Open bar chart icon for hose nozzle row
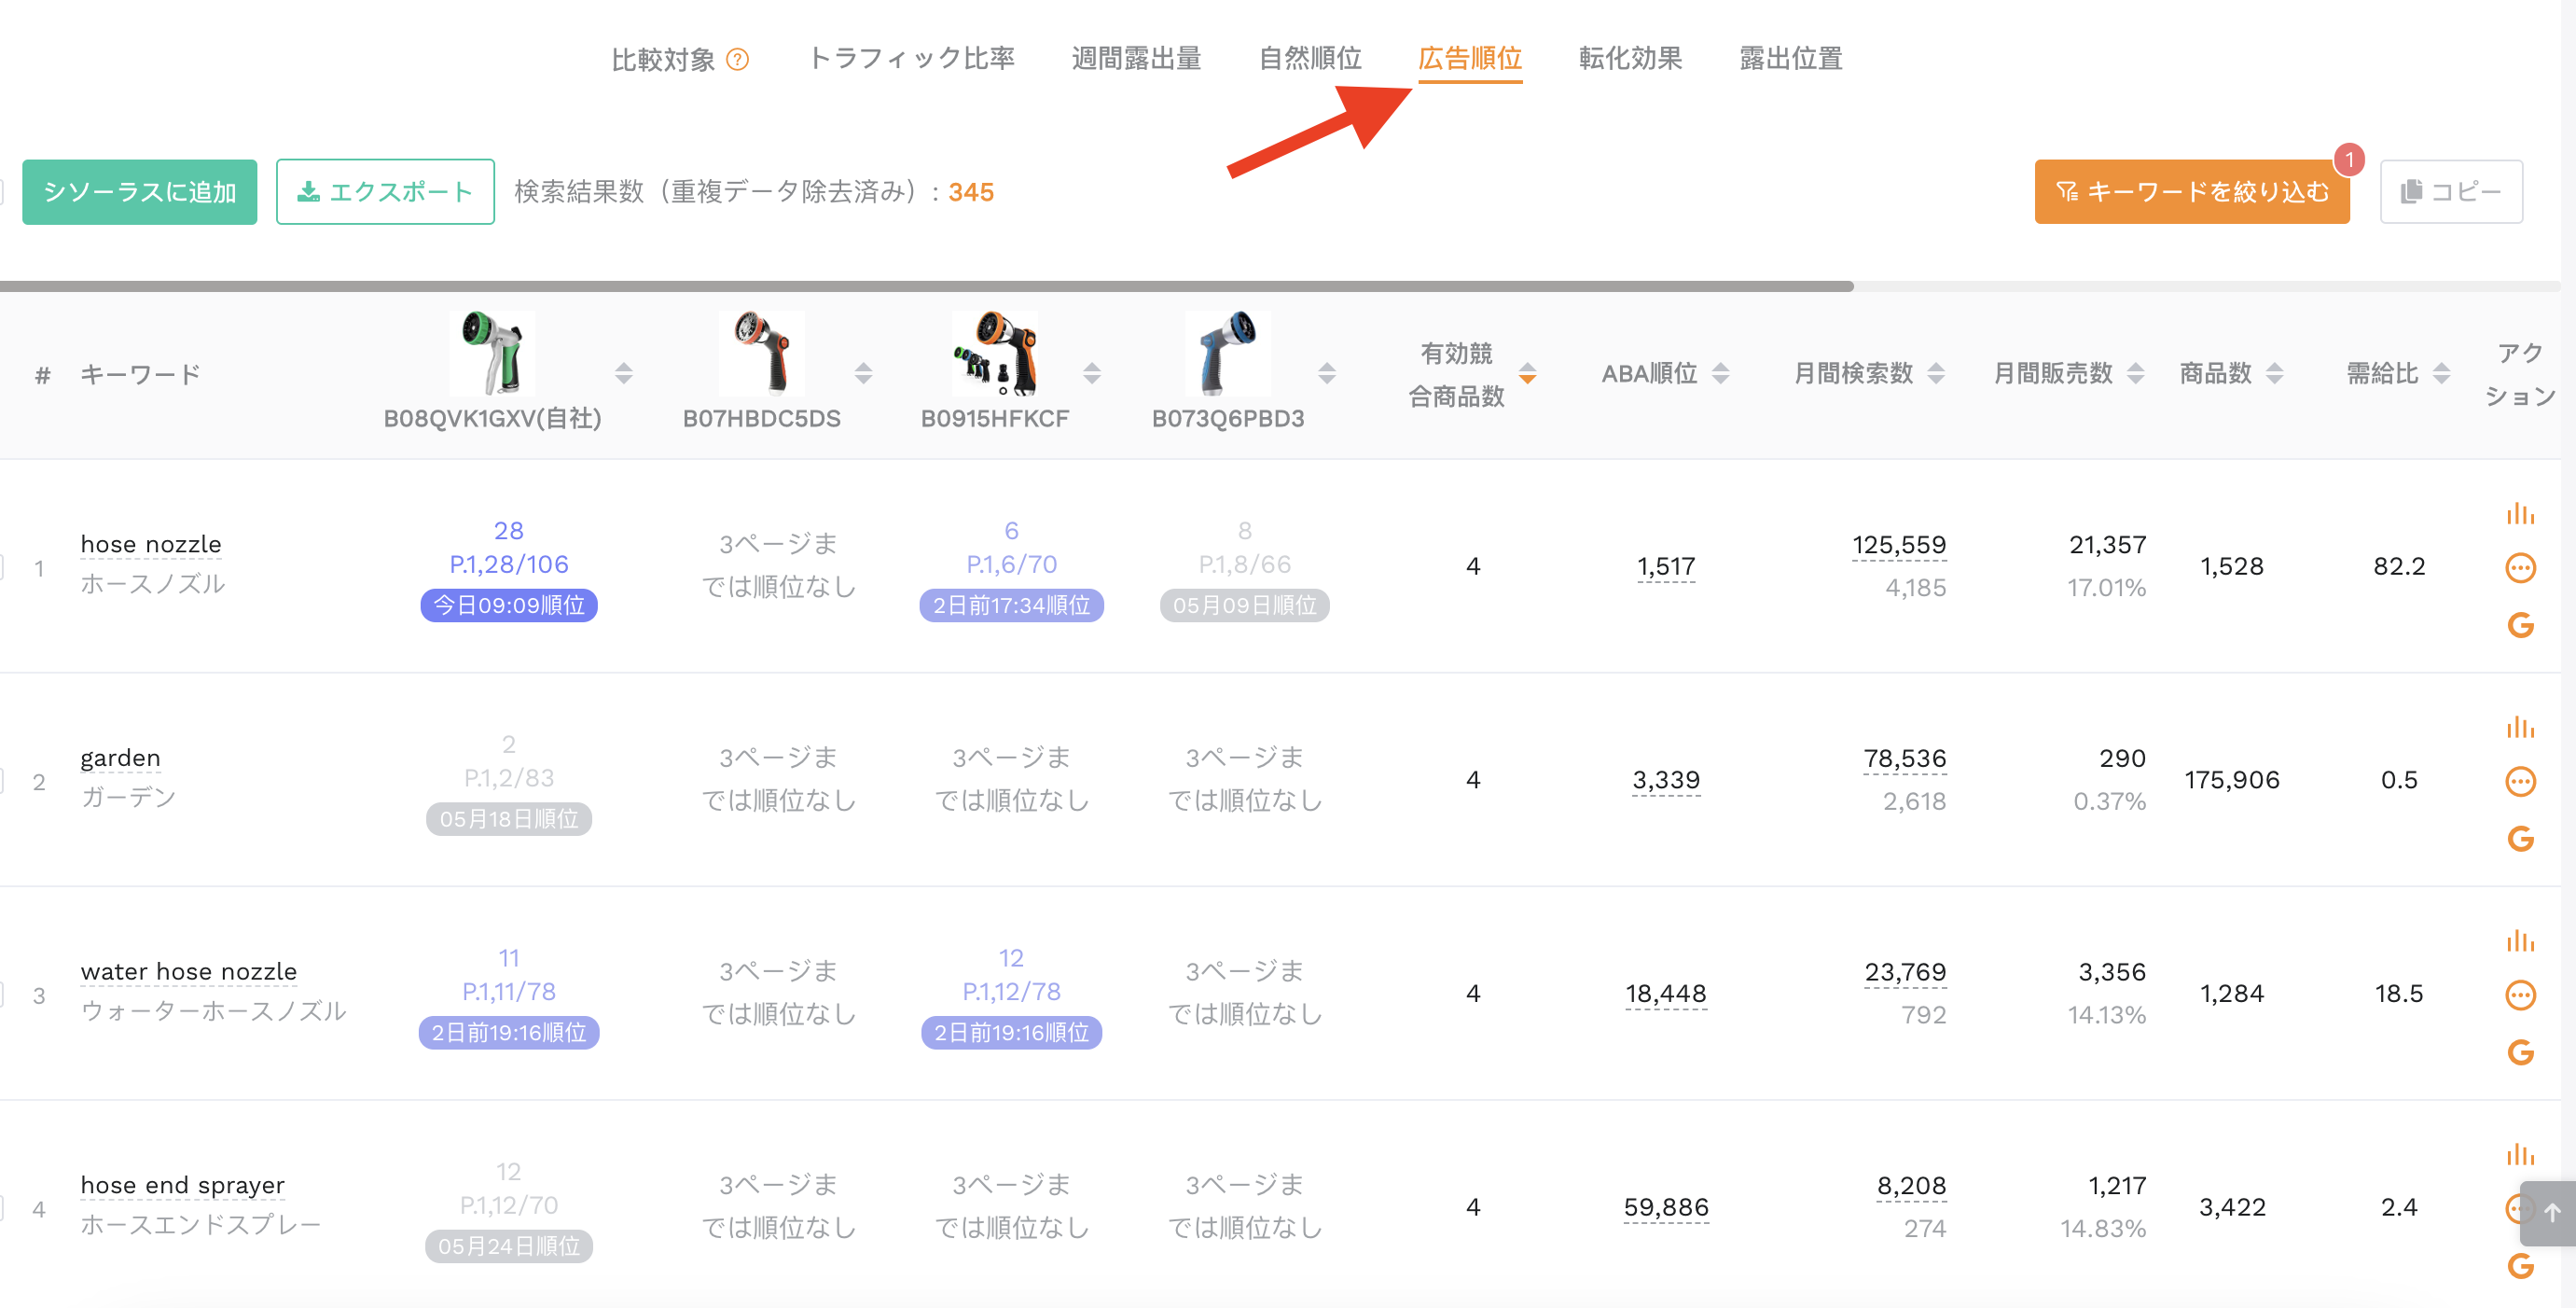 [x=2520, y=514]
